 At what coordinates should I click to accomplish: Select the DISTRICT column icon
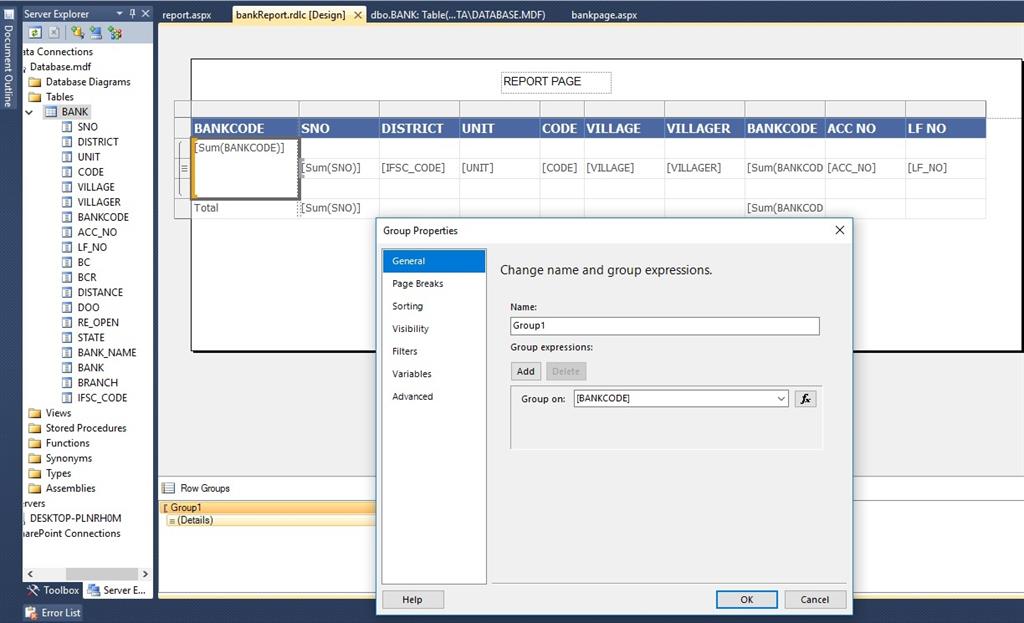pos(67,142)
